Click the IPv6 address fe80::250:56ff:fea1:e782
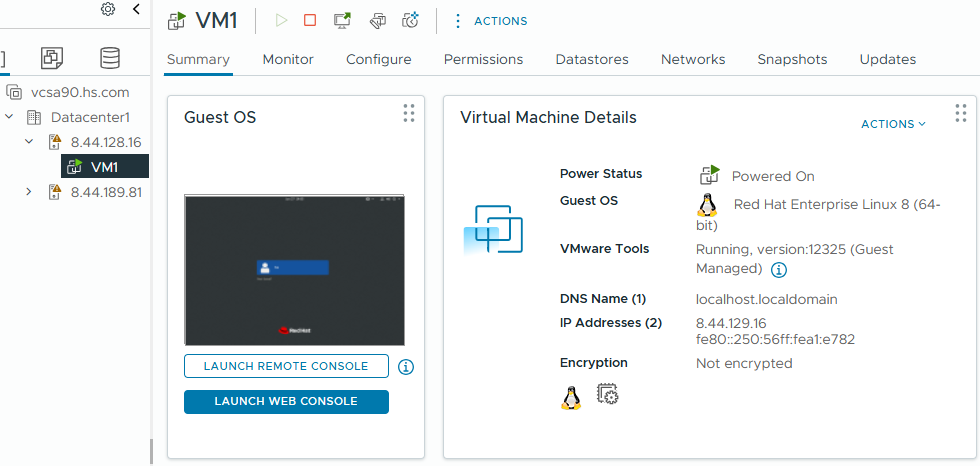The width and height of the screenshot is (980, 466). click(776, 340)
